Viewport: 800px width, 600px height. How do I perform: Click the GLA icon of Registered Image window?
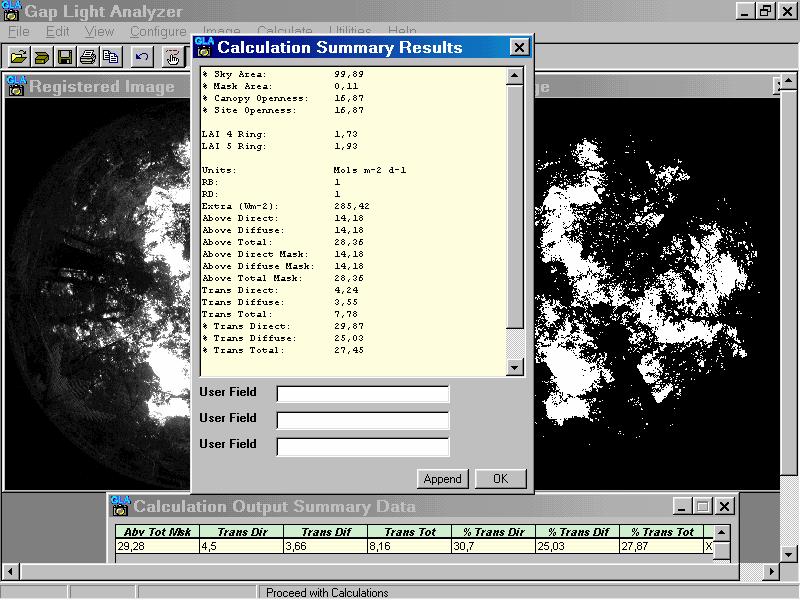16,86
